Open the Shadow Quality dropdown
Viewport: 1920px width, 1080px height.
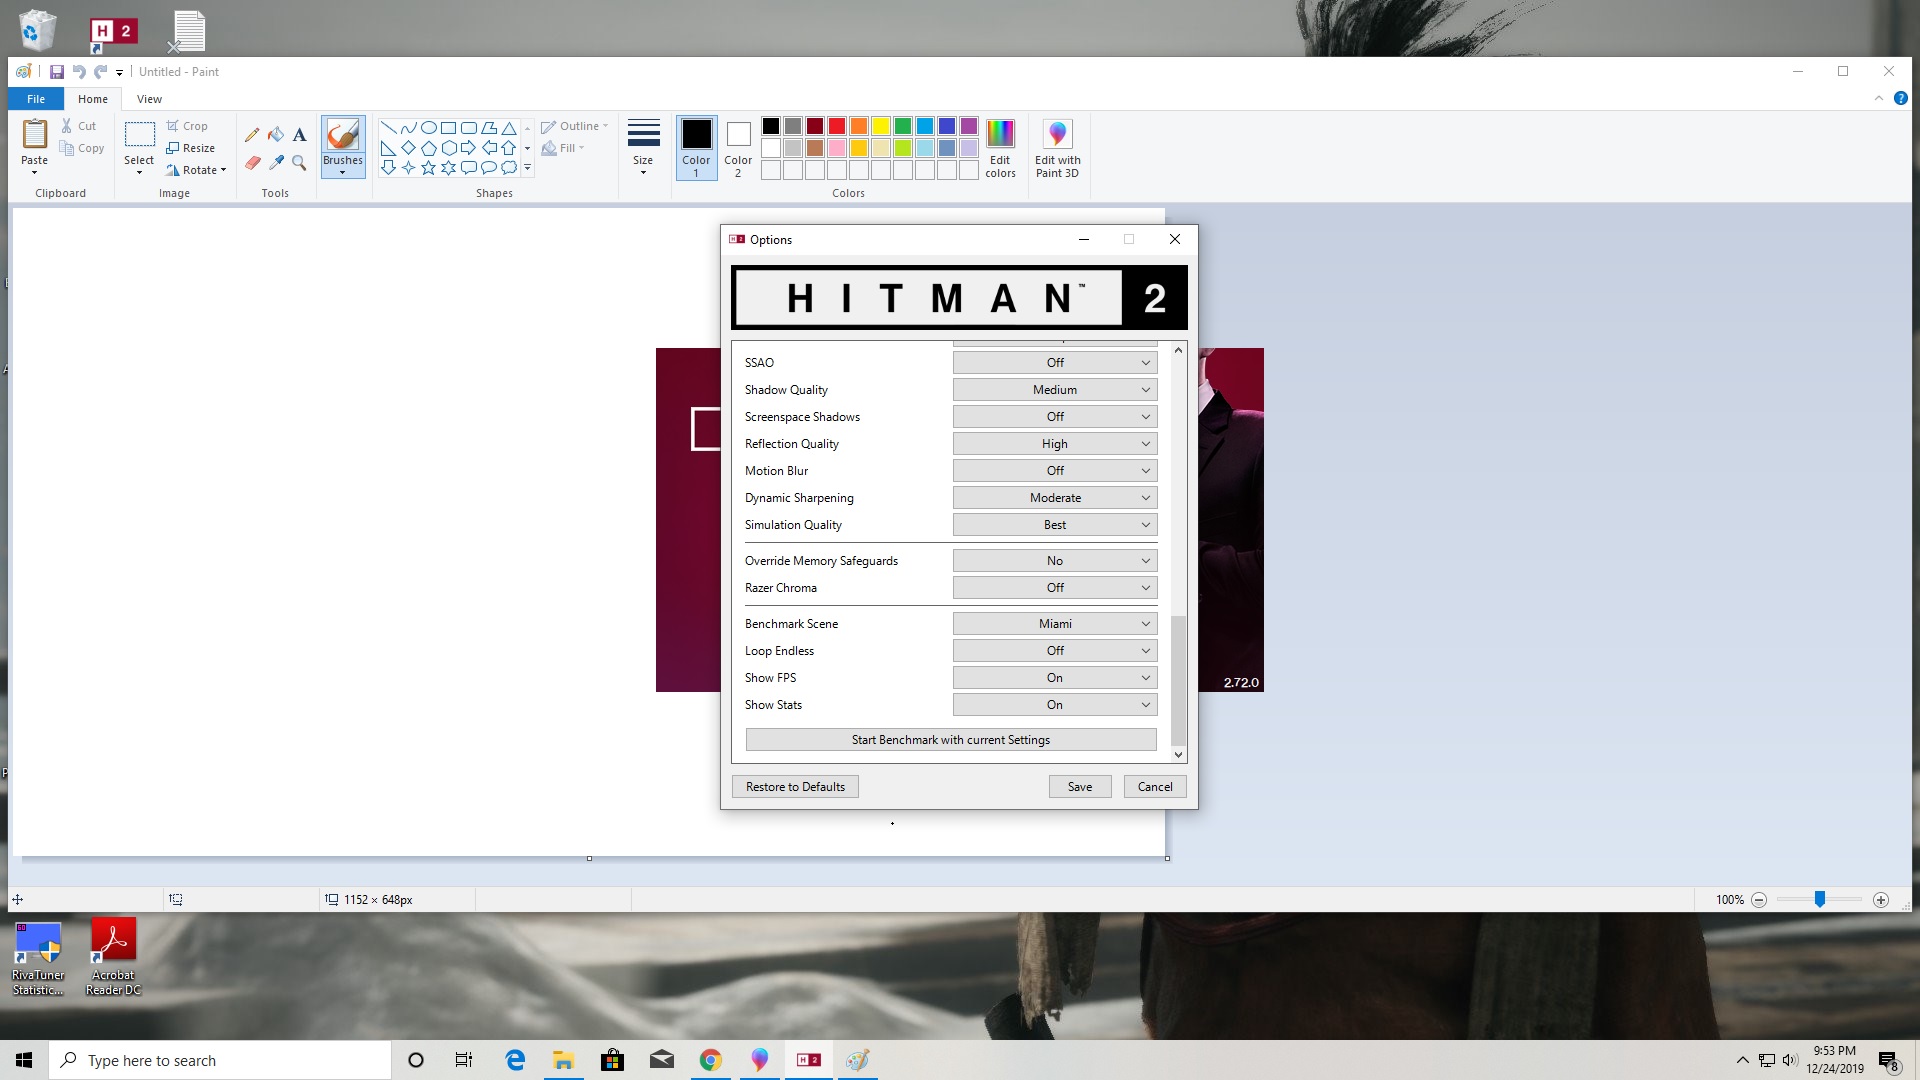coord(1055,390)
